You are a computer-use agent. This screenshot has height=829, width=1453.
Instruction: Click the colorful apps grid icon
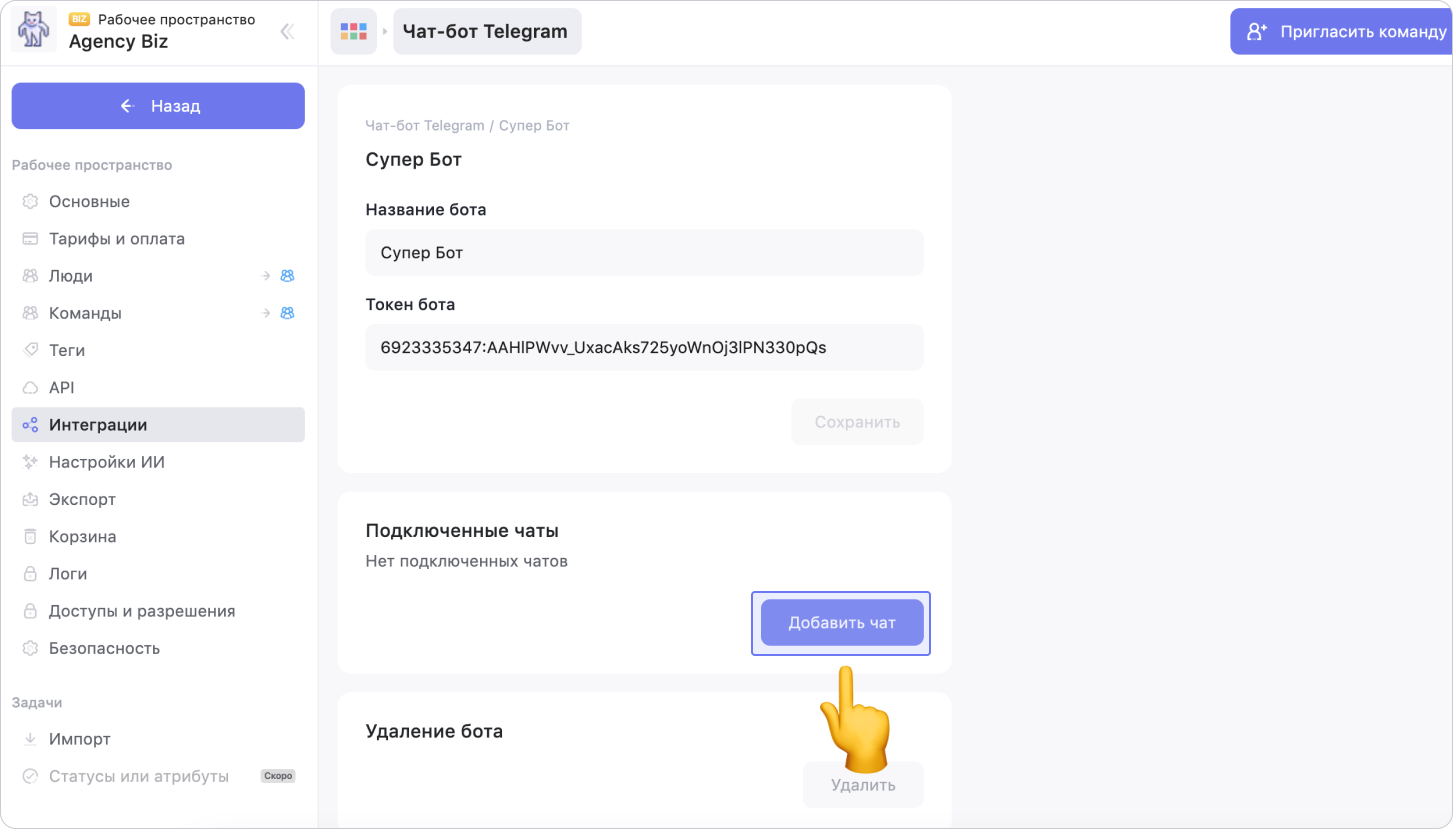pyautogui.click(x=354, y=32)
